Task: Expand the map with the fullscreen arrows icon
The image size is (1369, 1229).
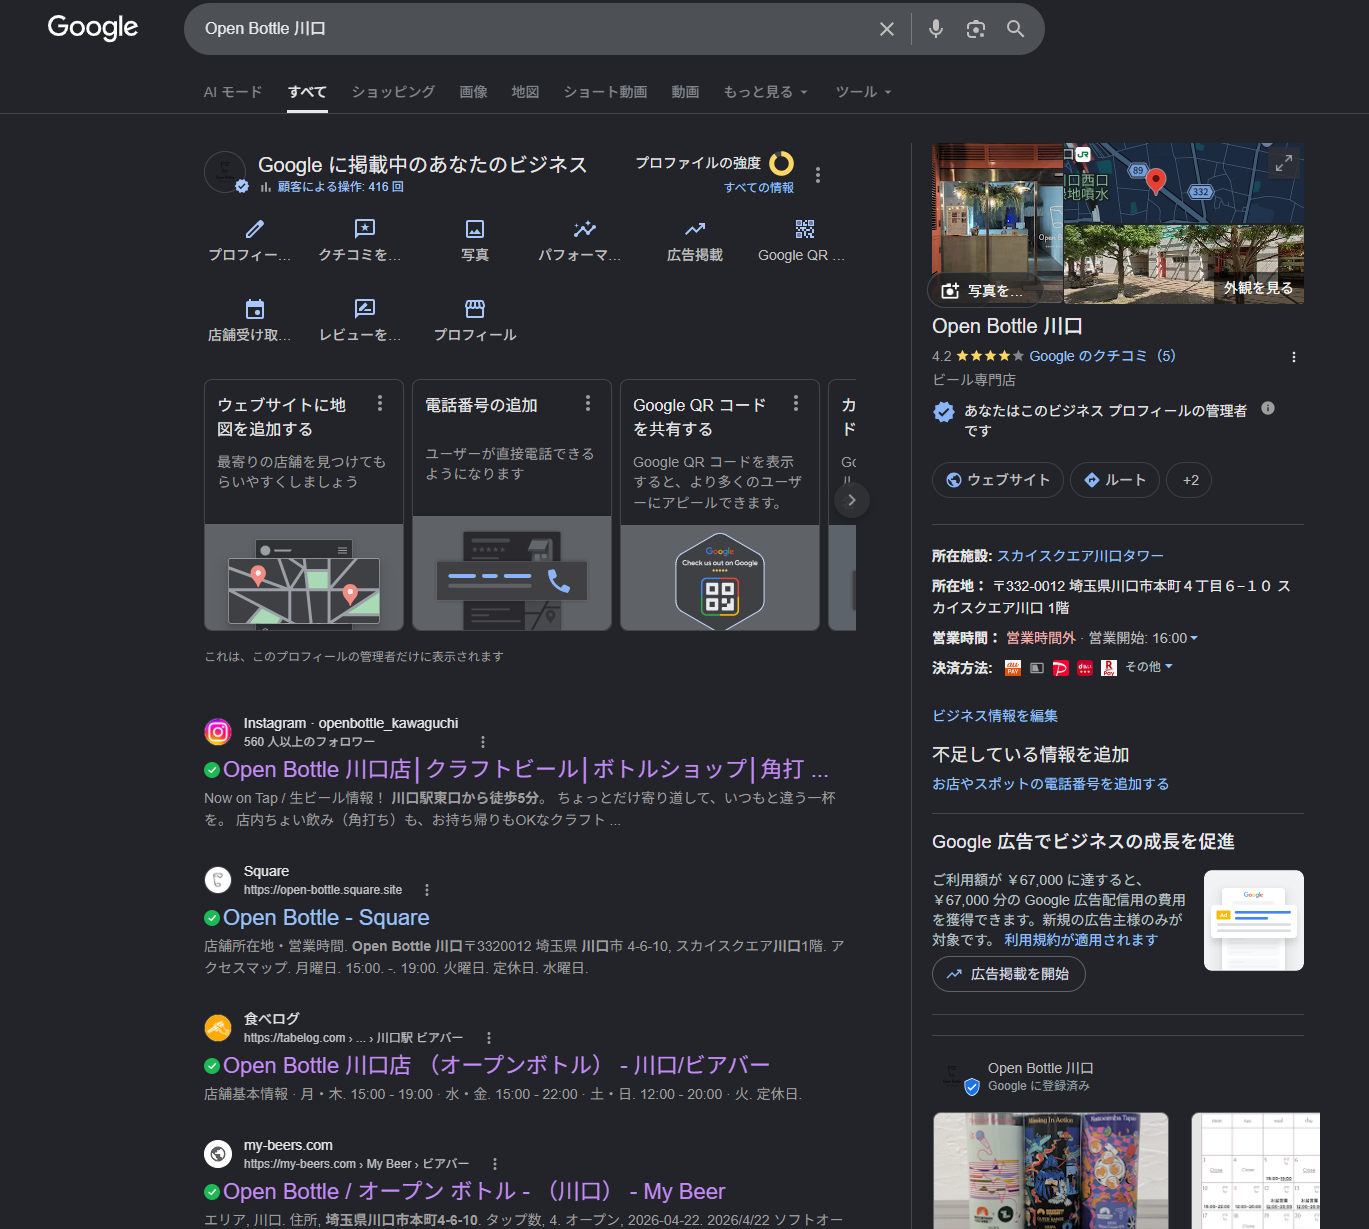Action: pyautogui.click(x=1284, y=162)
